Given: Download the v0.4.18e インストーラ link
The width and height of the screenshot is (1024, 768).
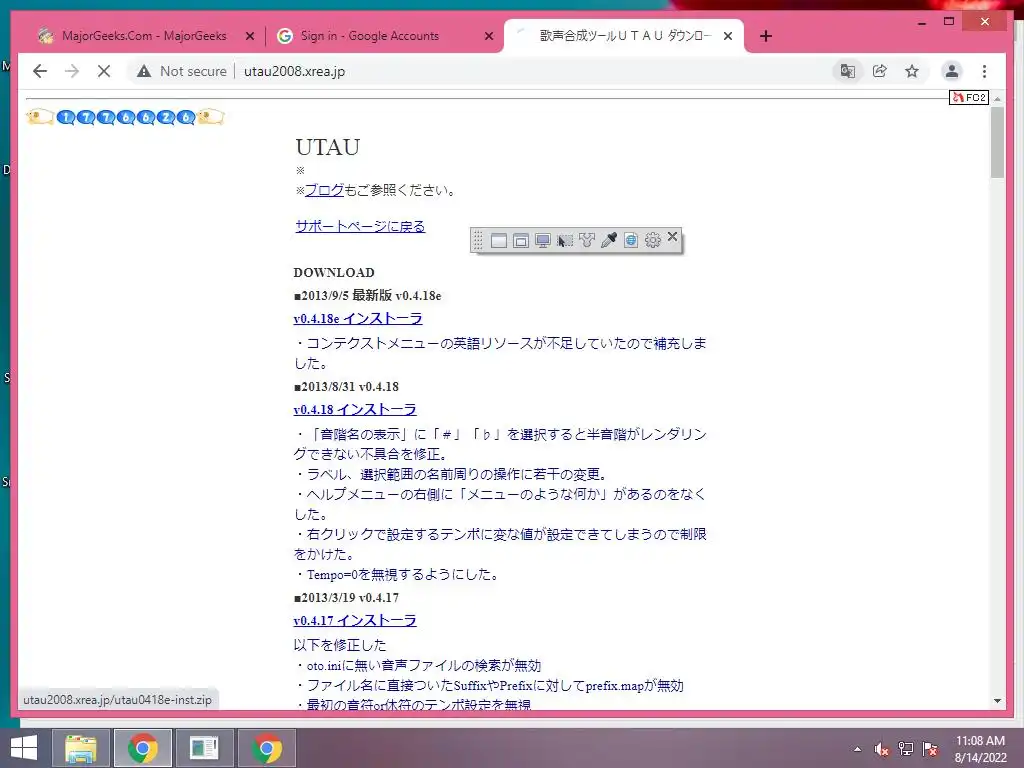Looking at the screenshot, I should pos(358,319).
